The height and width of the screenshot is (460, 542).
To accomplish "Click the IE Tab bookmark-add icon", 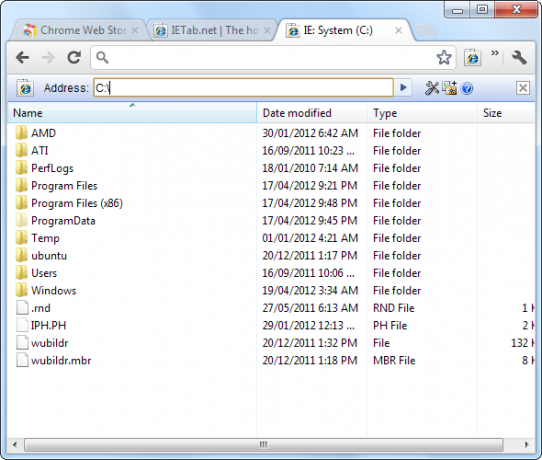I will (x=449, y=88).
